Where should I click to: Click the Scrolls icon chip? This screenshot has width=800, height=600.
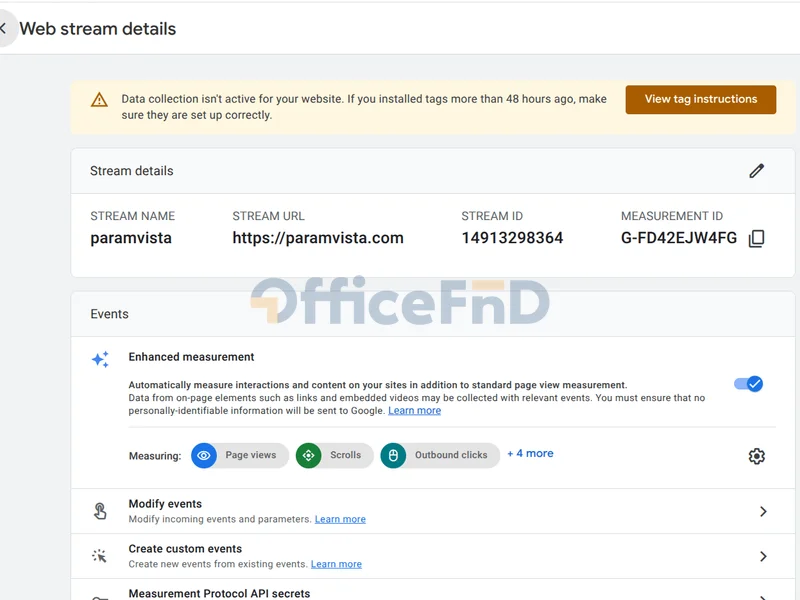[x=309, y=456]
